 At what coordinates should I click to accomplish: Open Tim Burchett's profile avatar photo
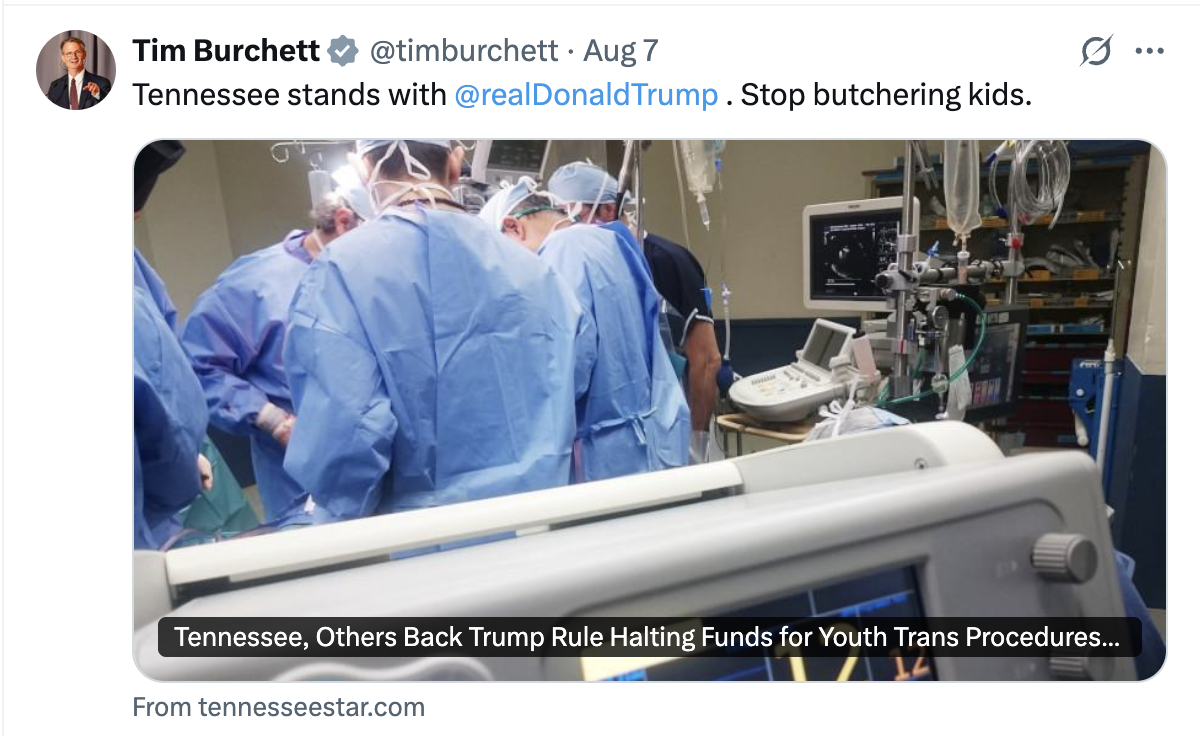point(76,70)
